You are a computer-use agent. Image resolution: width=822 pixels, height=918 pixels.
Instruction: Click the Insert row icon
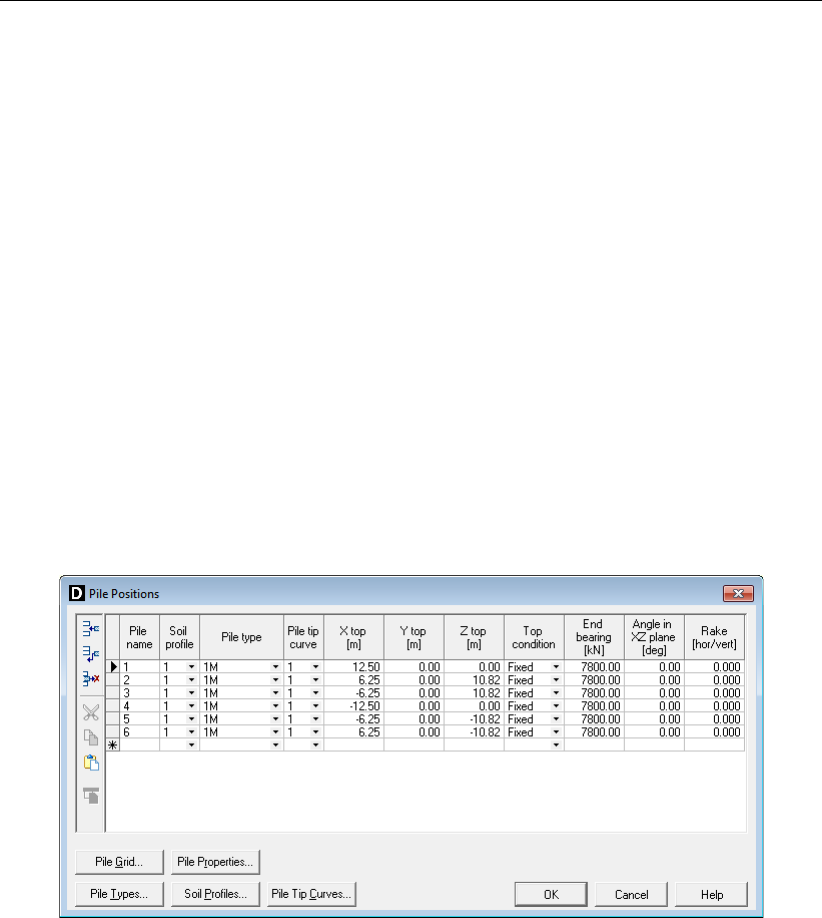pos(91,629)
